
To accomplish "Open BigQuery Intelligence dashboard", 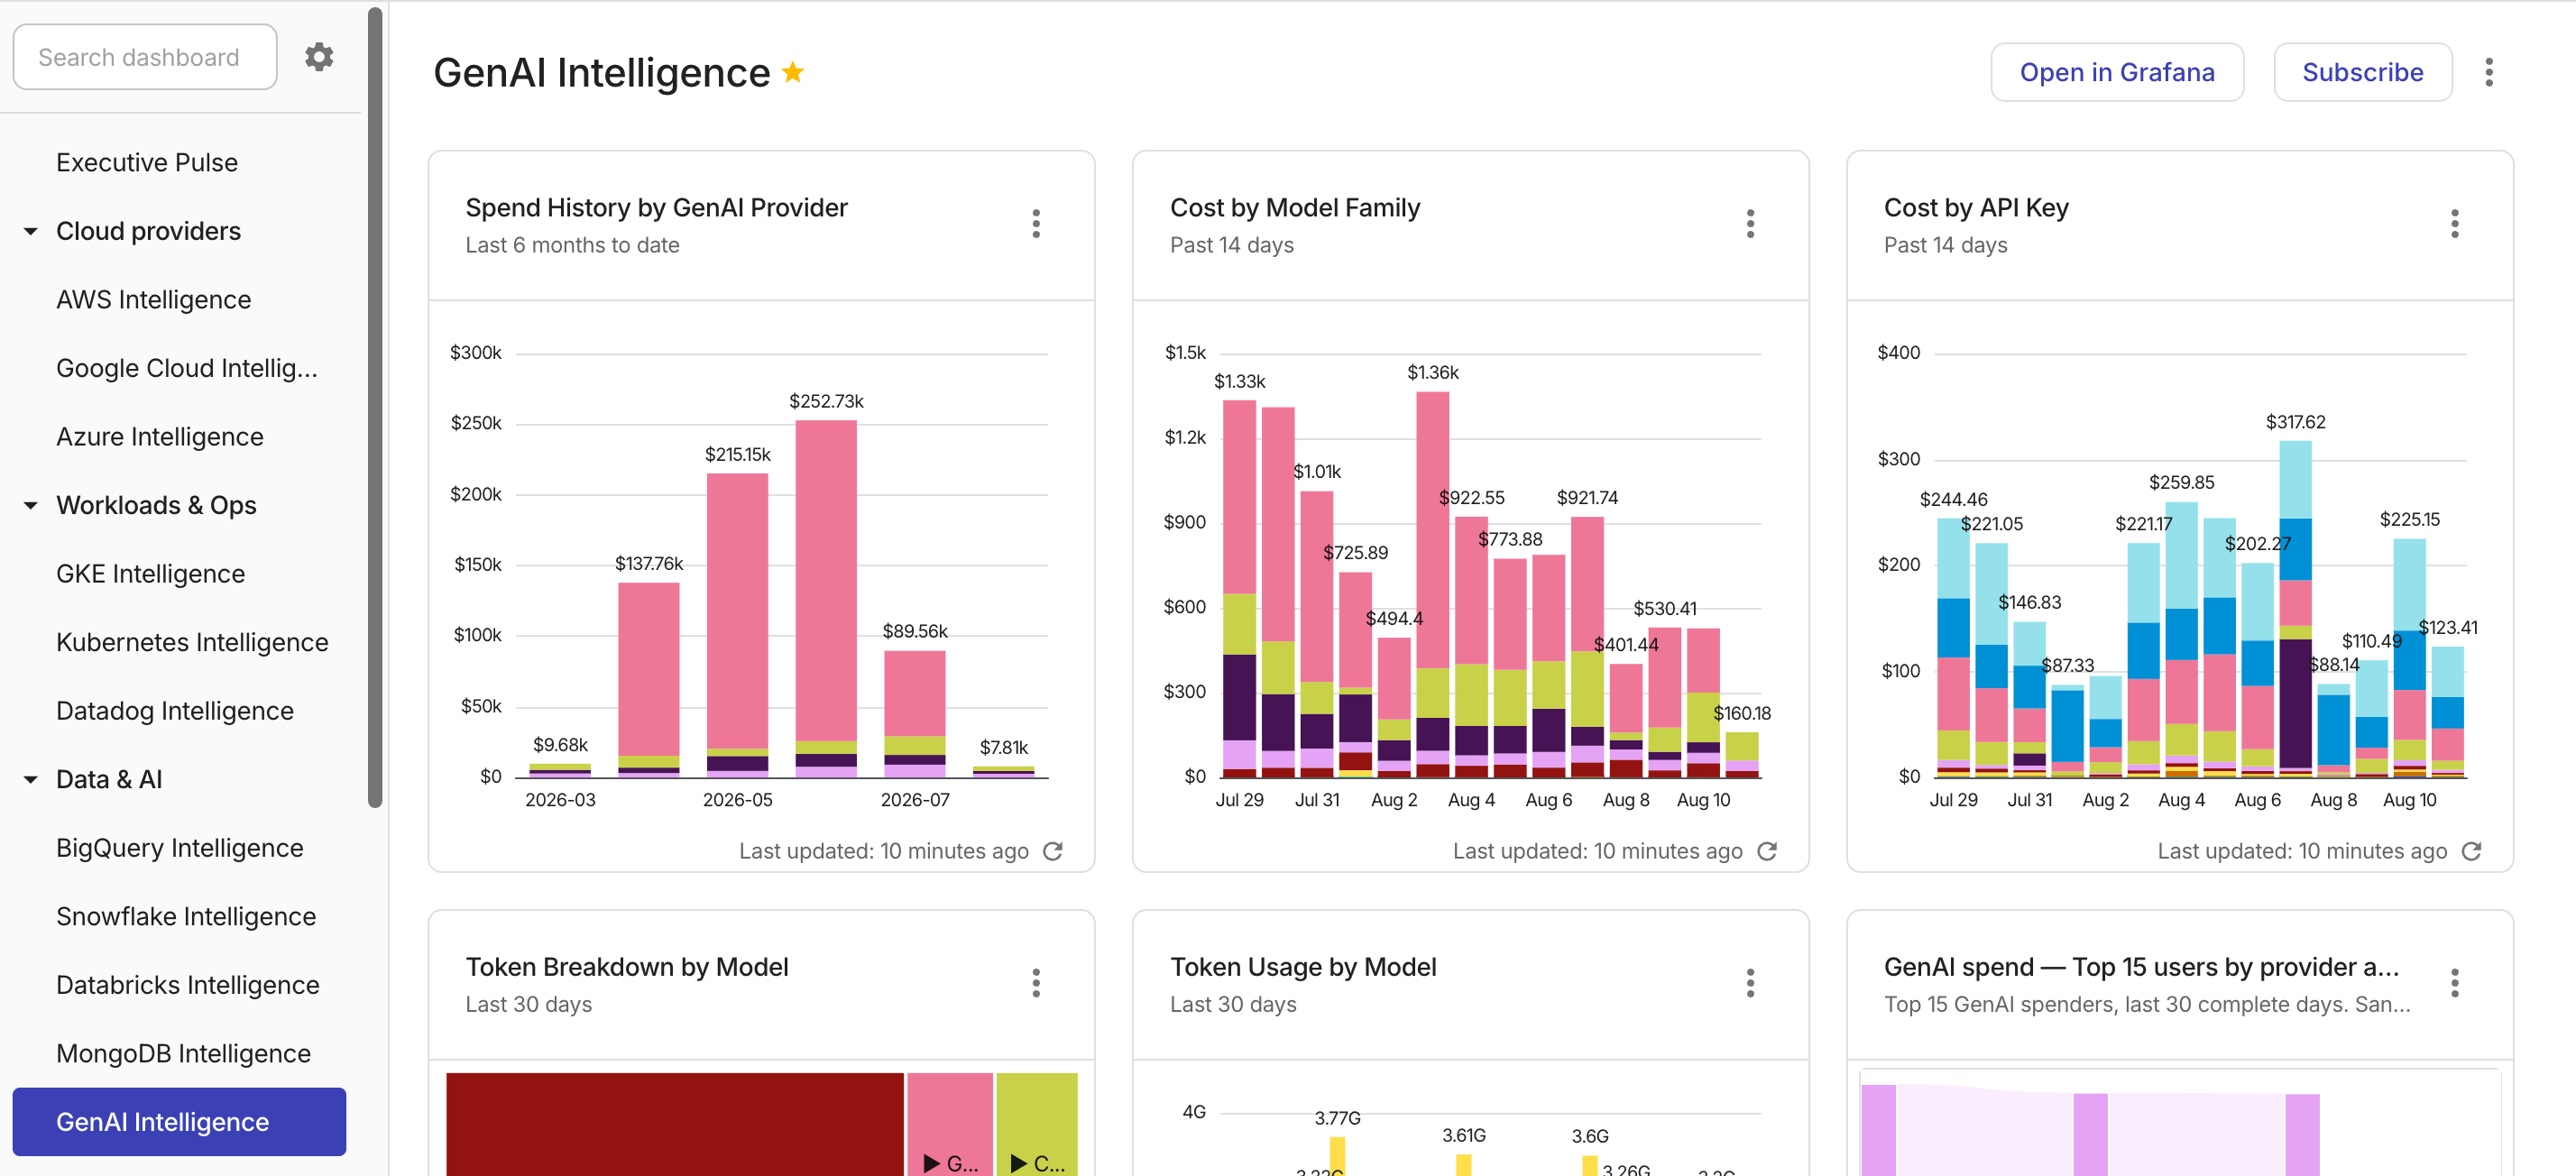I will [179, 848].
